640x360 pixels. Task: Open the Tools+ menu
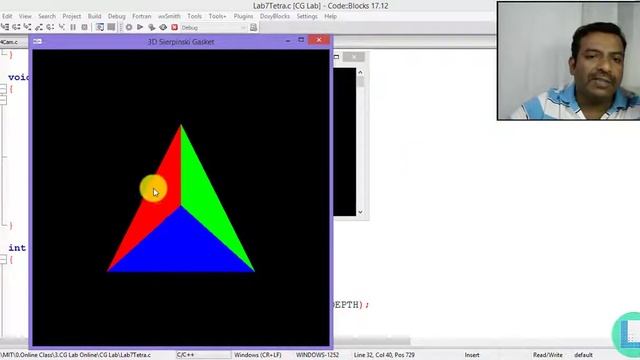click(218, 16)
